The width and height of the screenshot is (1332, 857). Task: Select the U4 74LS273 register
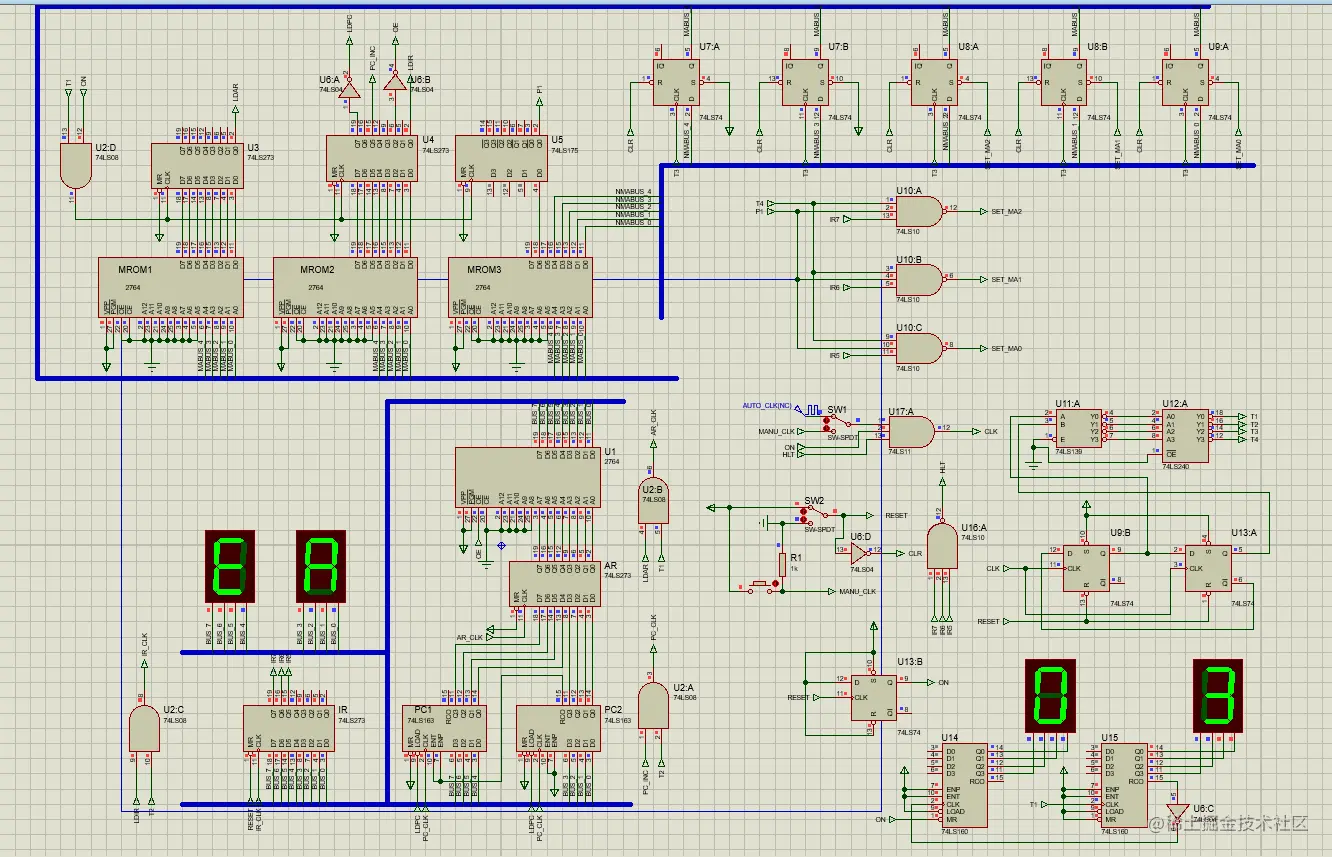371,158
